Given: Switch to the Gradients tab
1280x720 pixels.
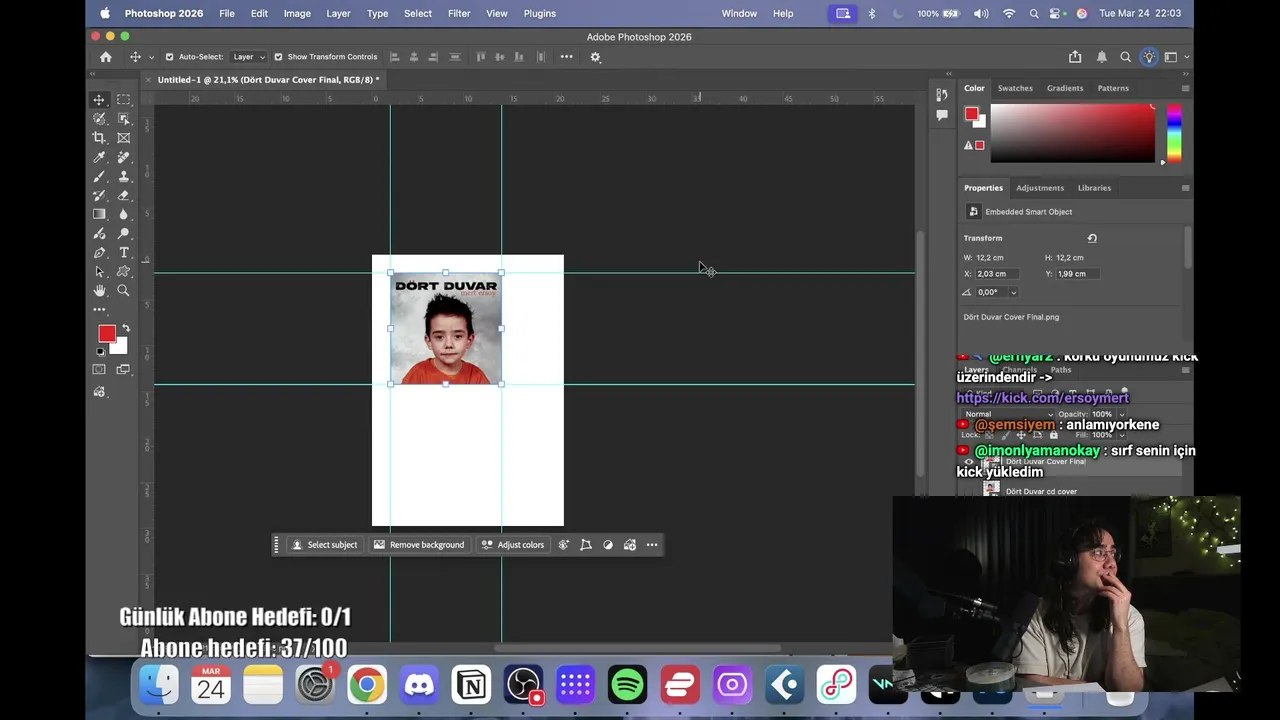Looking at the screenshot, I should pos(1065,88).
